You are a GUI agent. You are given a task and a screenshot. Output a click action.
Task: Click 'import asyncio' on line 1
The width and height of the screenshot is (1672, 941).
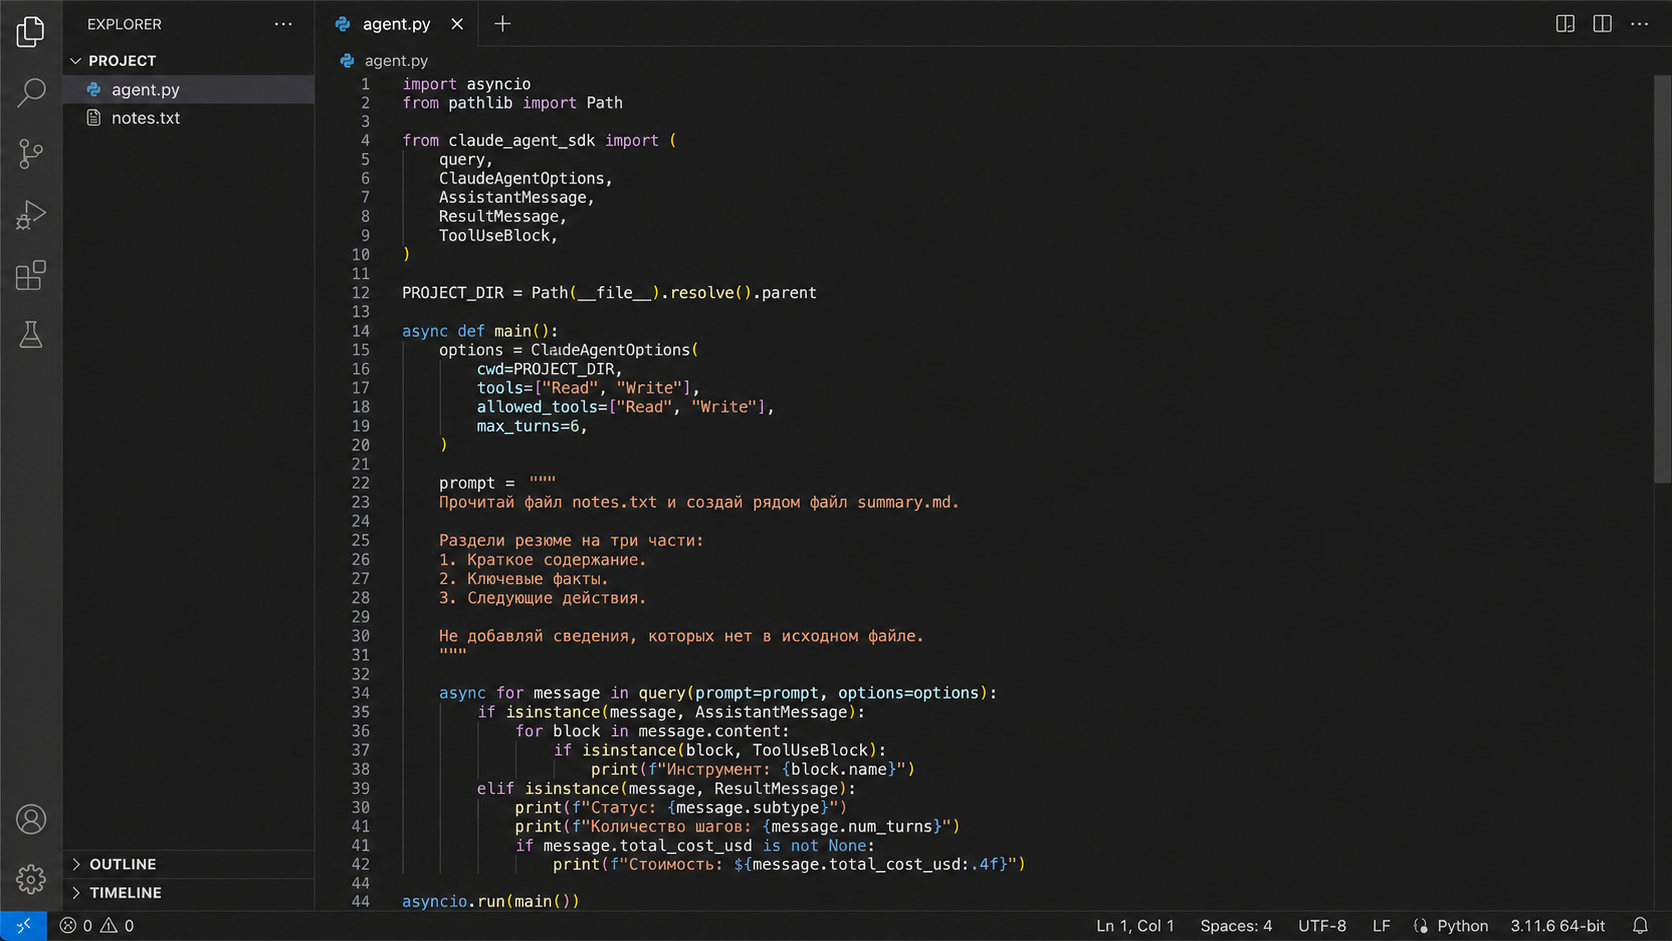tap(466, 84)
